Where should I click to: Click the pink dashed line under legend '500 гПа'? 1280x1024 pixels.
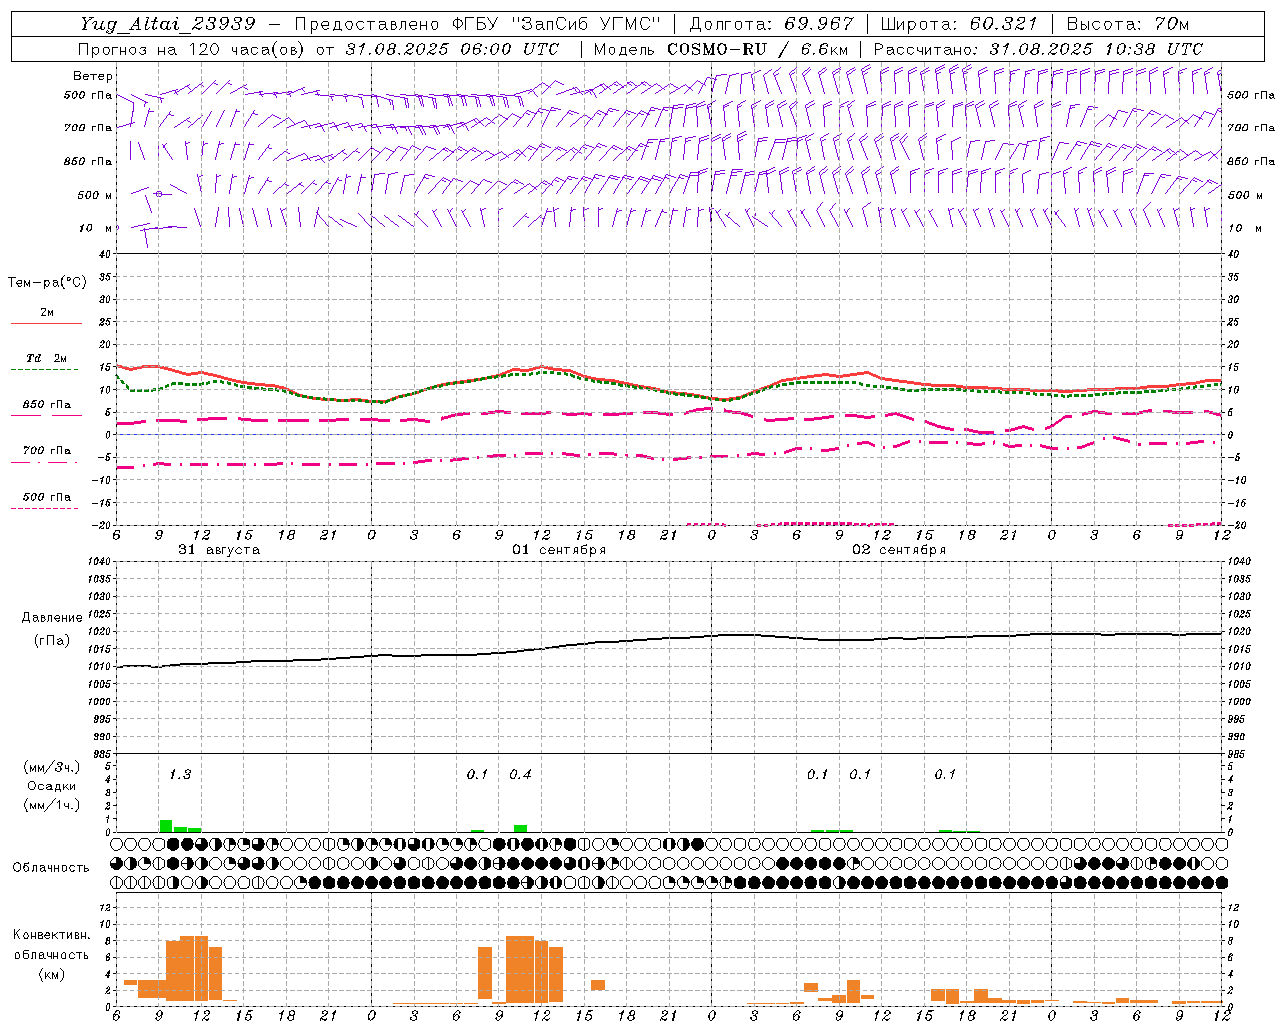(x=44, y=509)
